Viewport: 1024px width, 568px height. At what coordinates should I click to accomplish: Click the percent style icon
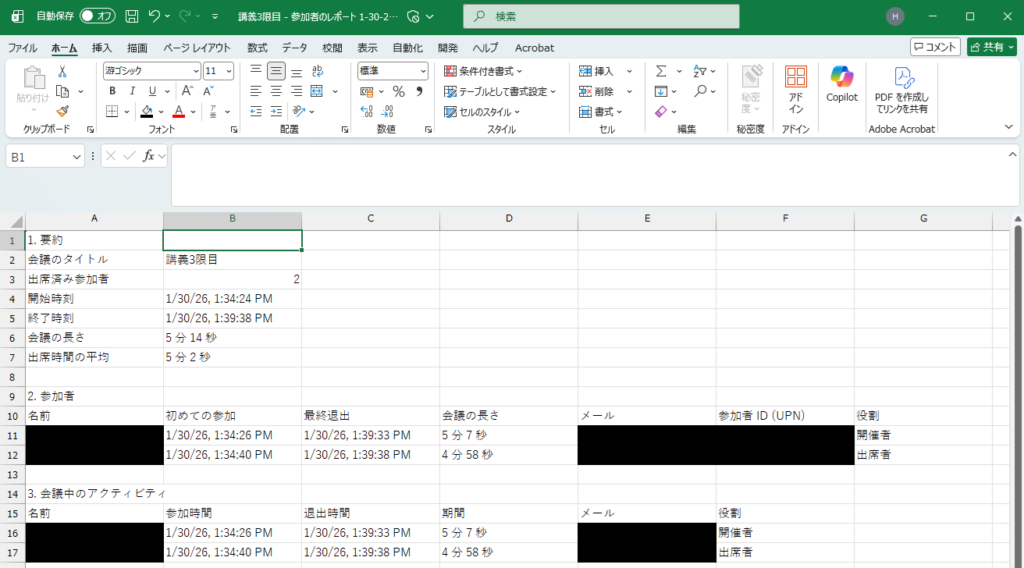click(398, 91)
